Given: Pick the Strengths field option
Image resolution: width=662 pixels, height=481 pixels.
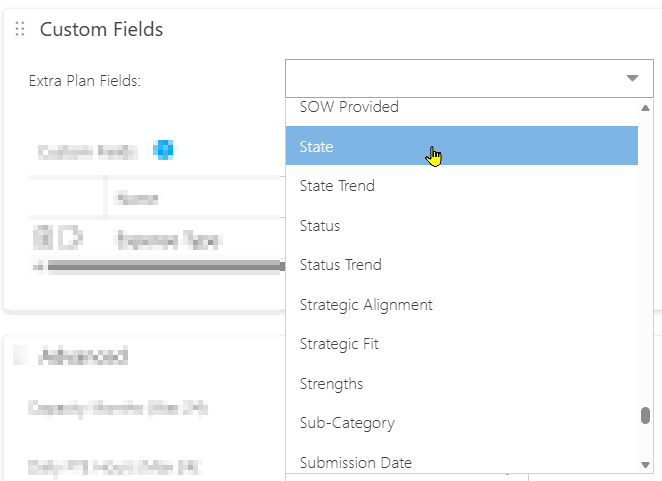Looking at the screenshot, I should (331, 384).
